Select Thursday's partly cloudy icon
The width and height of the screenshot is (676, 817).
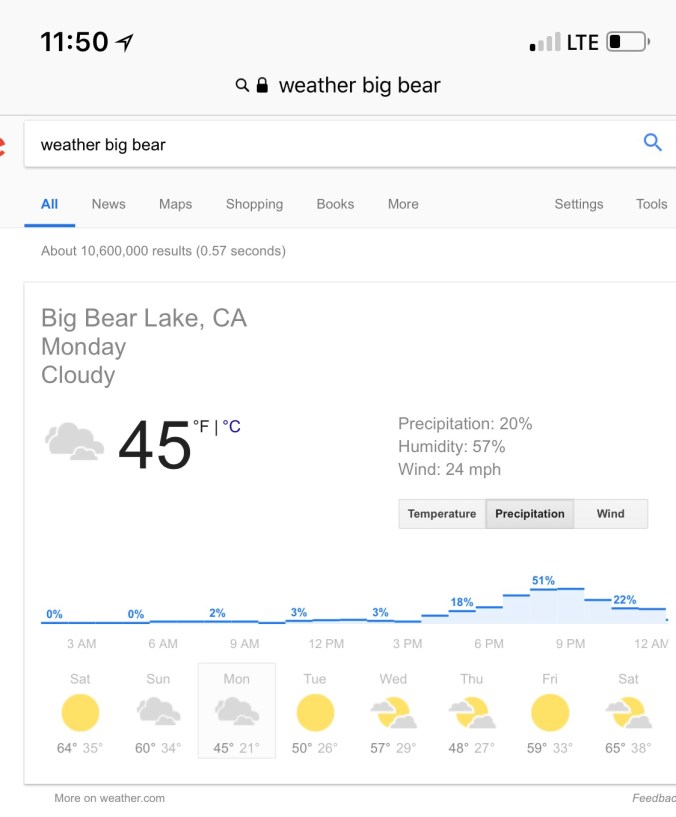tap(471, 713)
